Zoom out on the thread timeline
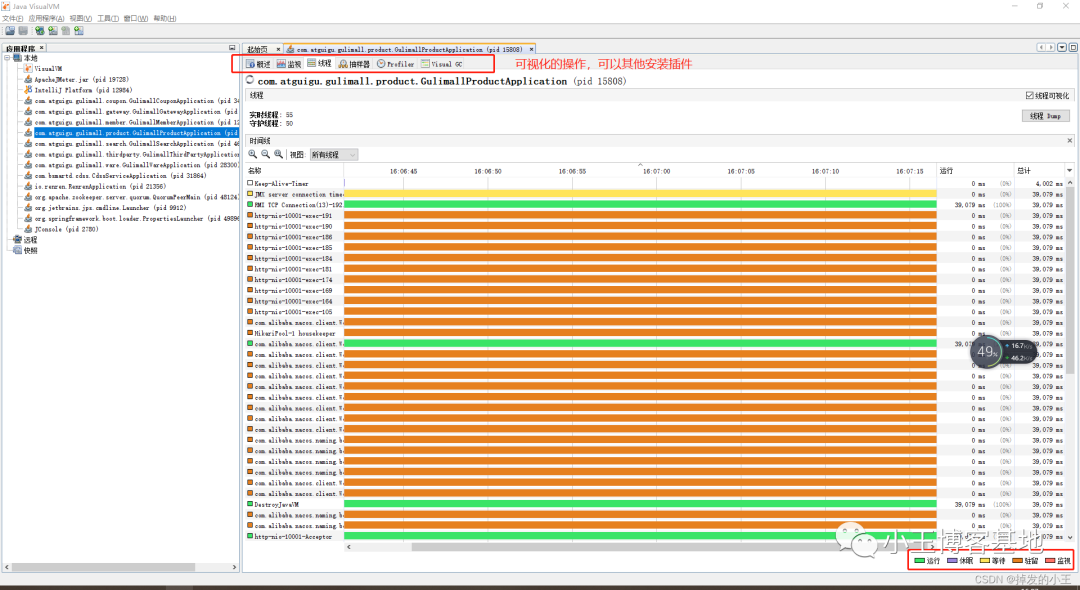 [x=265, y=155]
